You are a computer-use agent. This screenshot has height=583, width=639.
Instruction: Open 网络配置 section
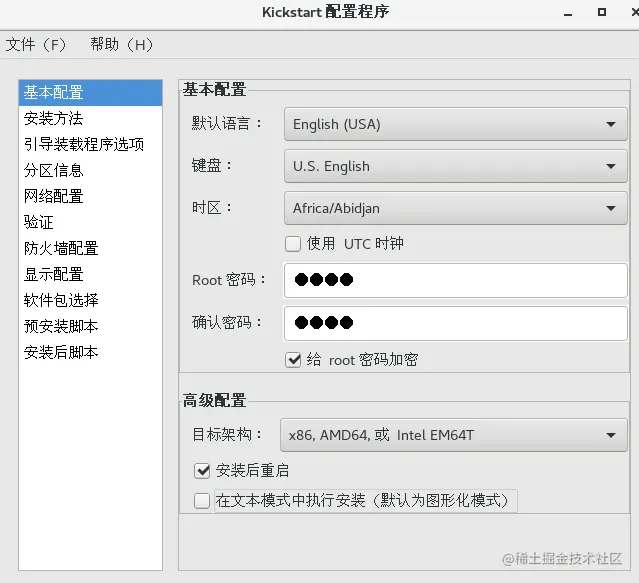pyautogui.click(x=90, y=196)
